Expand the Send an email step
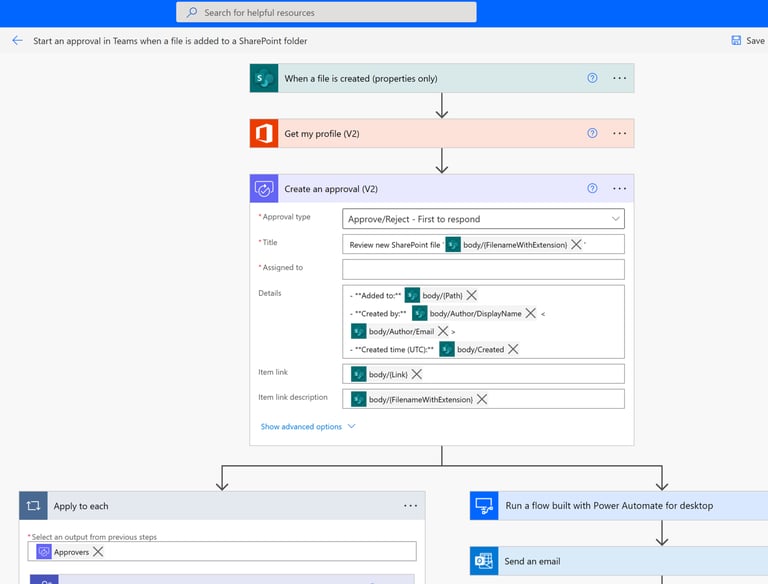This screenshot has height=584, width=768. click(619, 561)
